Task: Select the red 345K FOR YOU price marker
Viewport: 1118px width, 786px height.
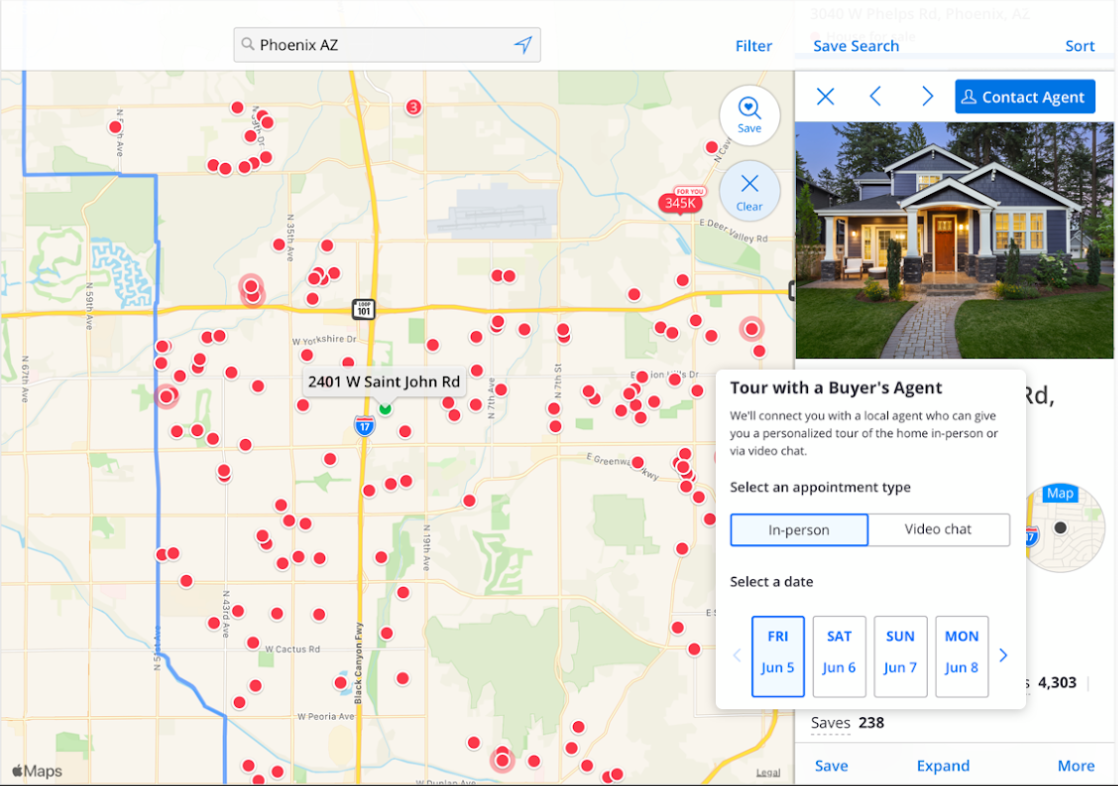Action: coord(679,202)
